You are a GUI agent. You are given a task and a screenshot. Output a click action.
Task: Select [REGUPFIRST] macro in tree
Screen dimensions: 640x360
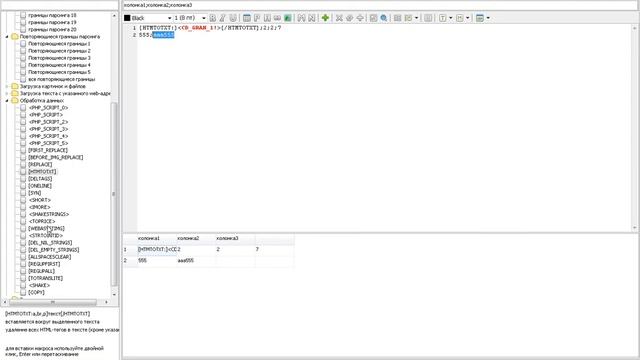click(x=44, y=264)
